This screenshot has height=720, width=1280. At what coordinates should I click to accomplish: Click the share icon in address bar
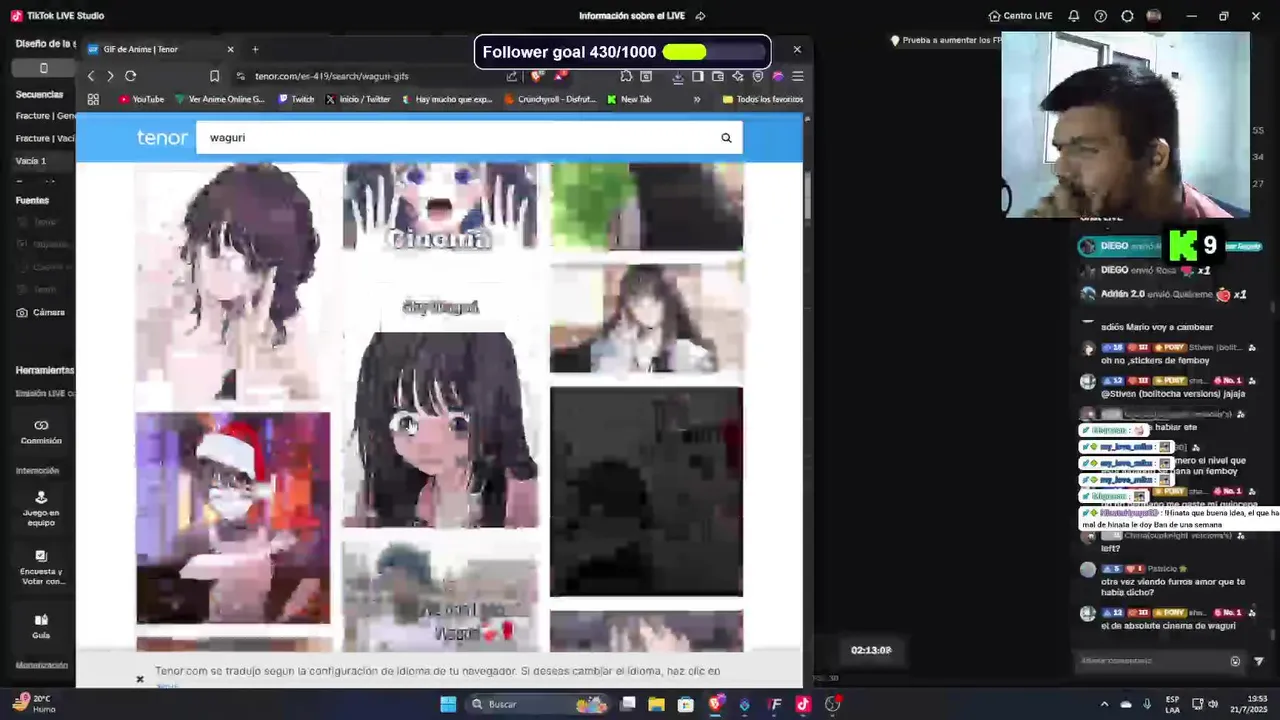[512, 76]
